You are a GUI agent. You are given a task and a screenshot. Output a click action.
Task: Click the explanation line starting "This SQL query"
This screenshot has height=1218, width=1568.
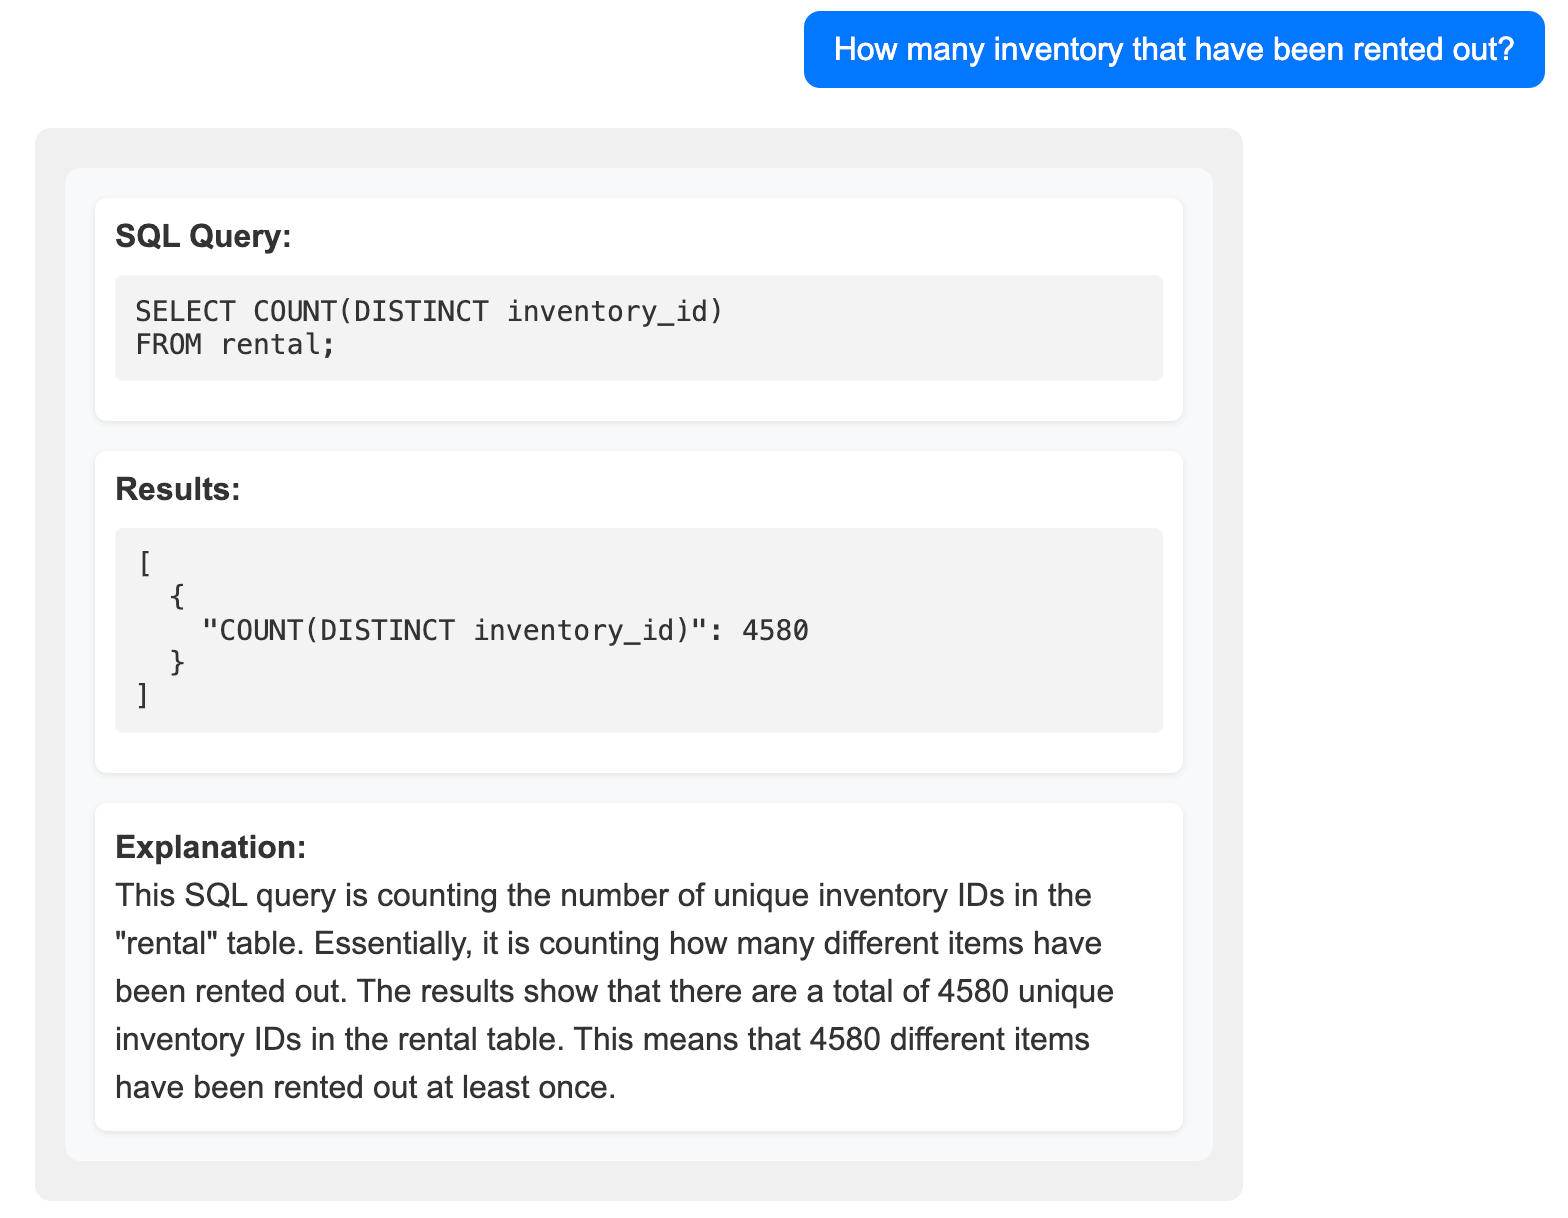click(x=603, y=895)
